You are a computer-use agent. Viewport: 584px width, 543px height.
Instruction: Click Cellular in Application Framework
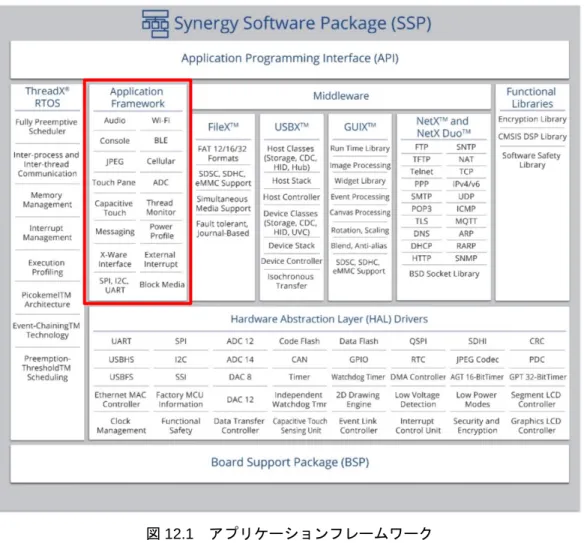tap(161, 161)
